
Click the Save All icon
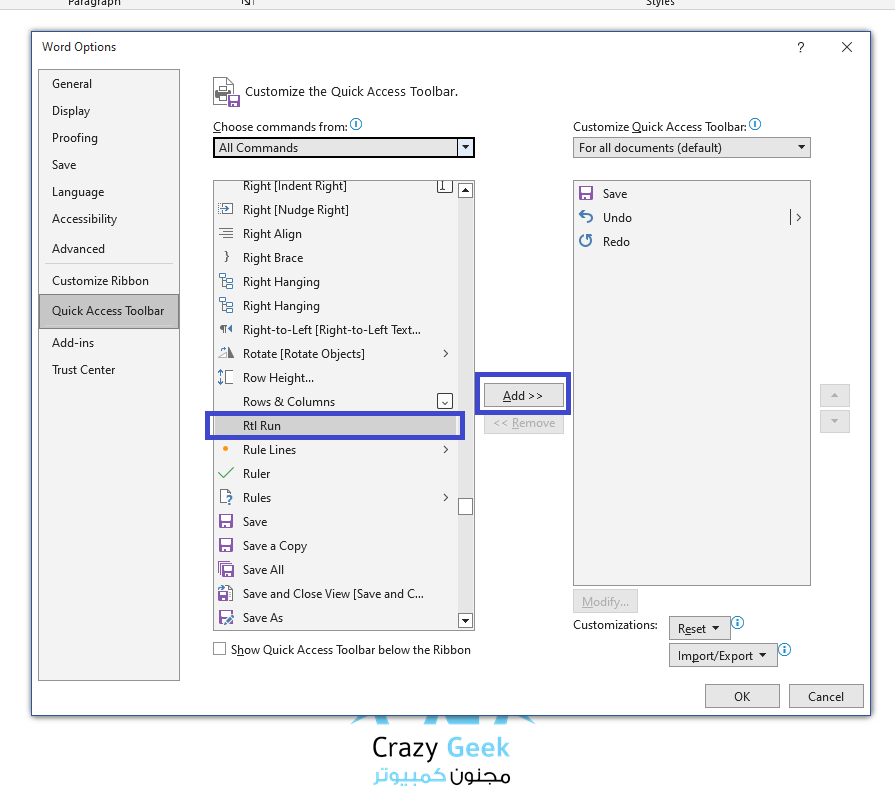pos(226,570)
